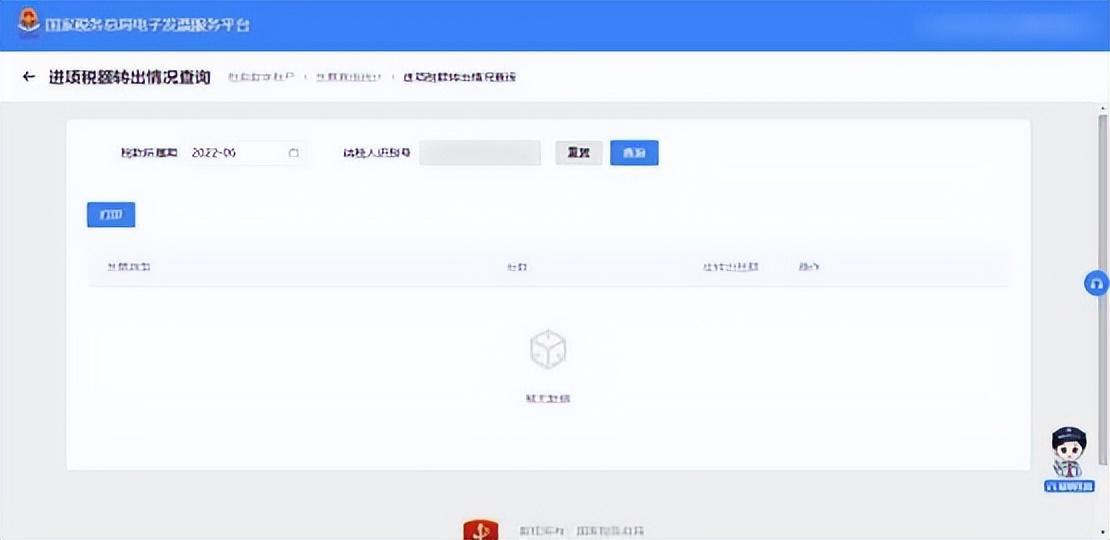Click the gray 重置 reset button
1110x540 pixels.
pos(578,153)
